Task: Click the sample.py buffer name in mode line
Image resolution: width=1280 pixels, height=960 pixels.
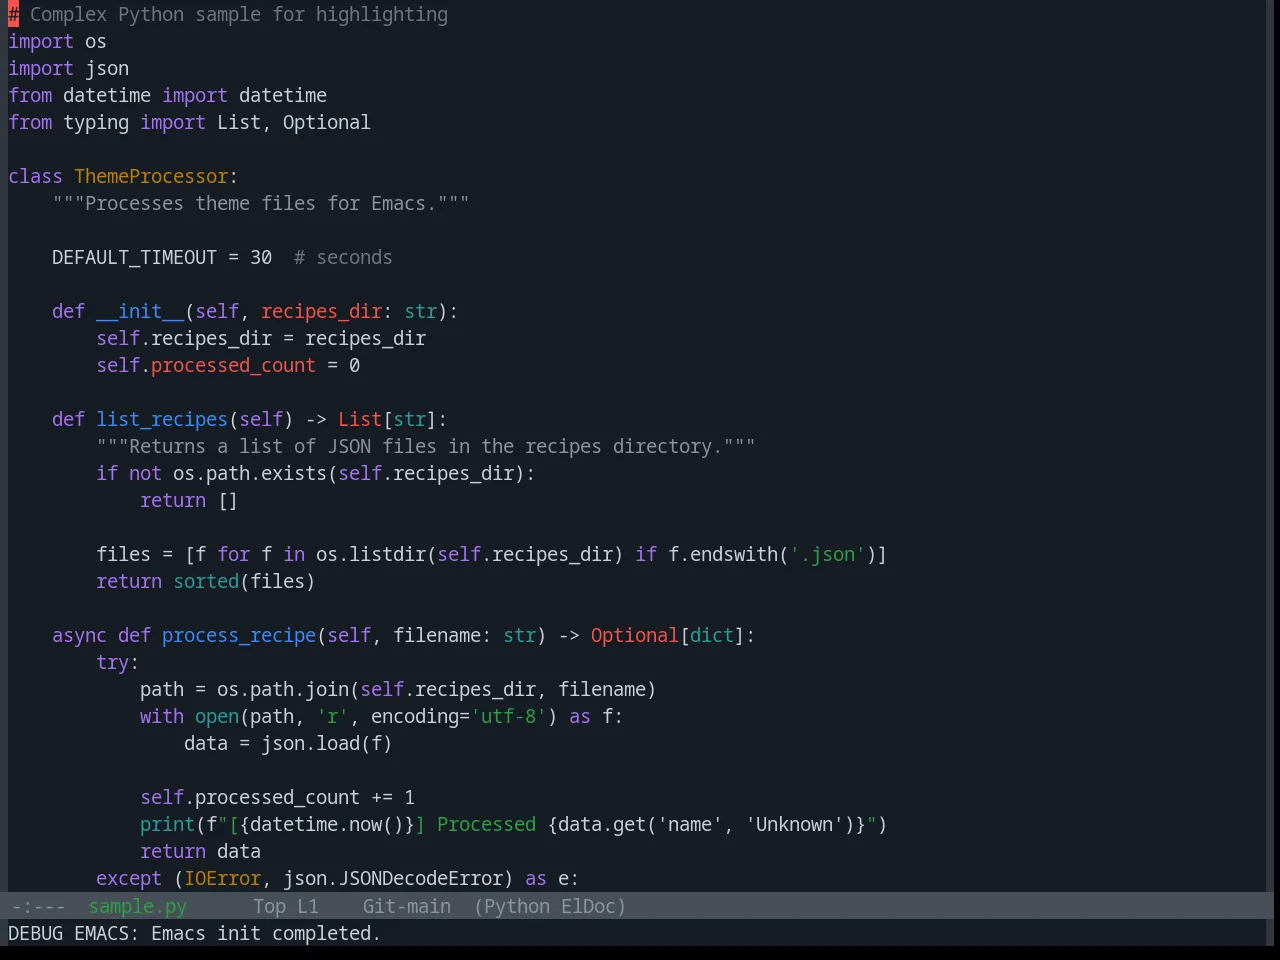Action: [138, 906]
